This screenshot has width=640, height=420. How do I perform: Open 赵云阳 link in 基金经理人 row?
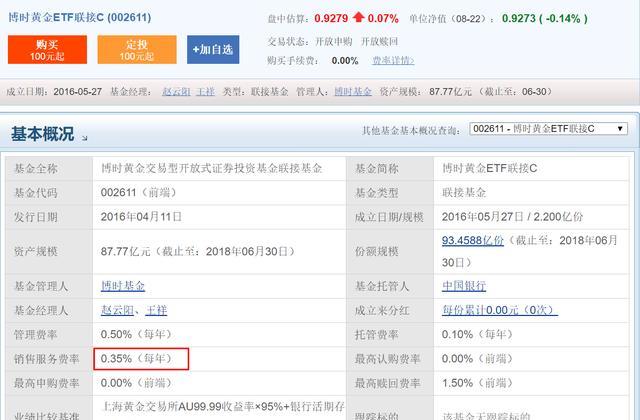pos(117,310)
